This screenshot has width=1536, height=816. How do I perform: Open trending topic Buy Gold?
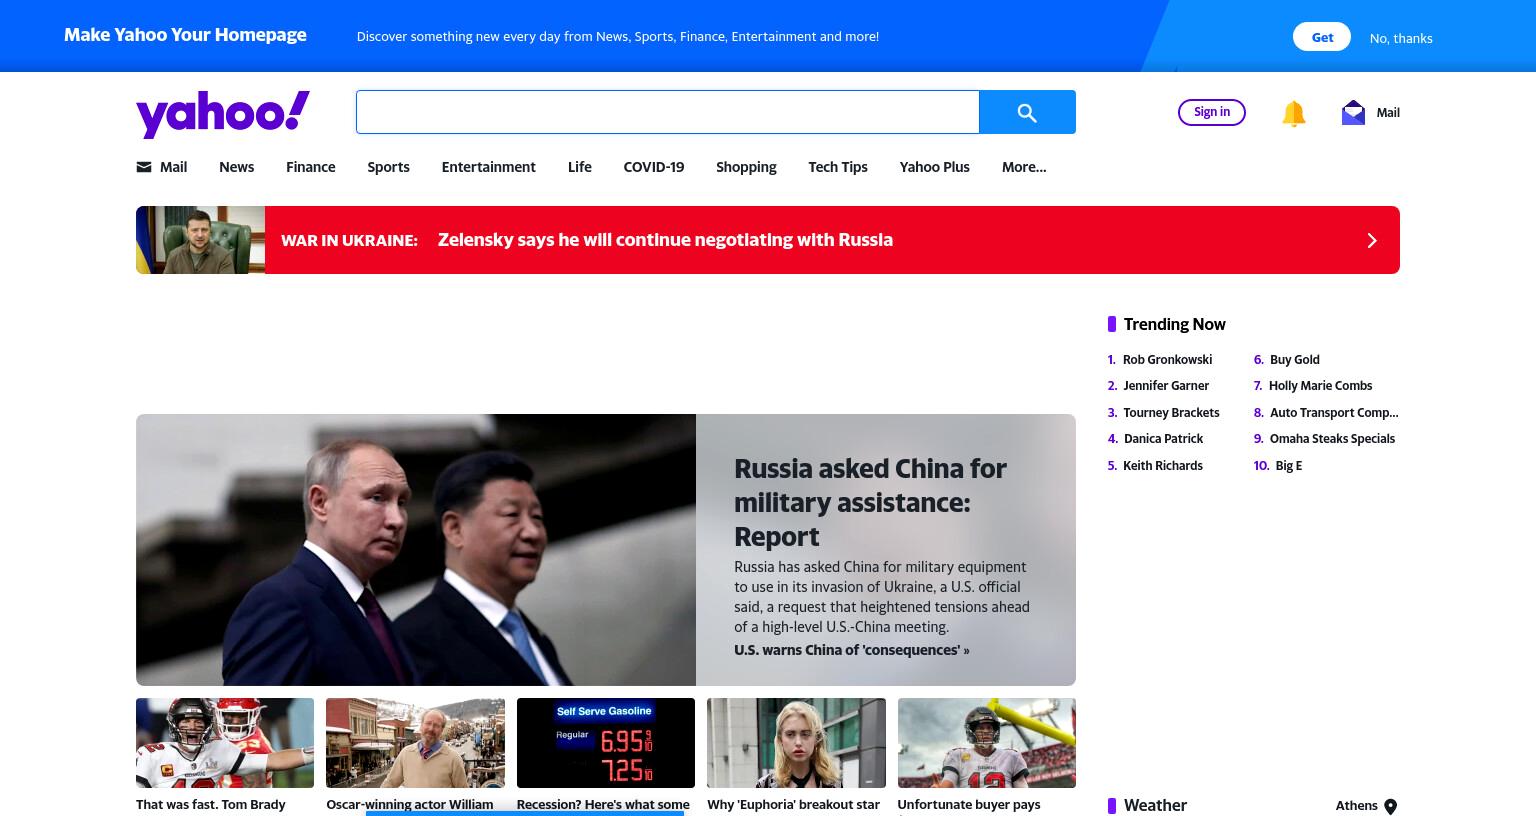tap(1294, 360)
